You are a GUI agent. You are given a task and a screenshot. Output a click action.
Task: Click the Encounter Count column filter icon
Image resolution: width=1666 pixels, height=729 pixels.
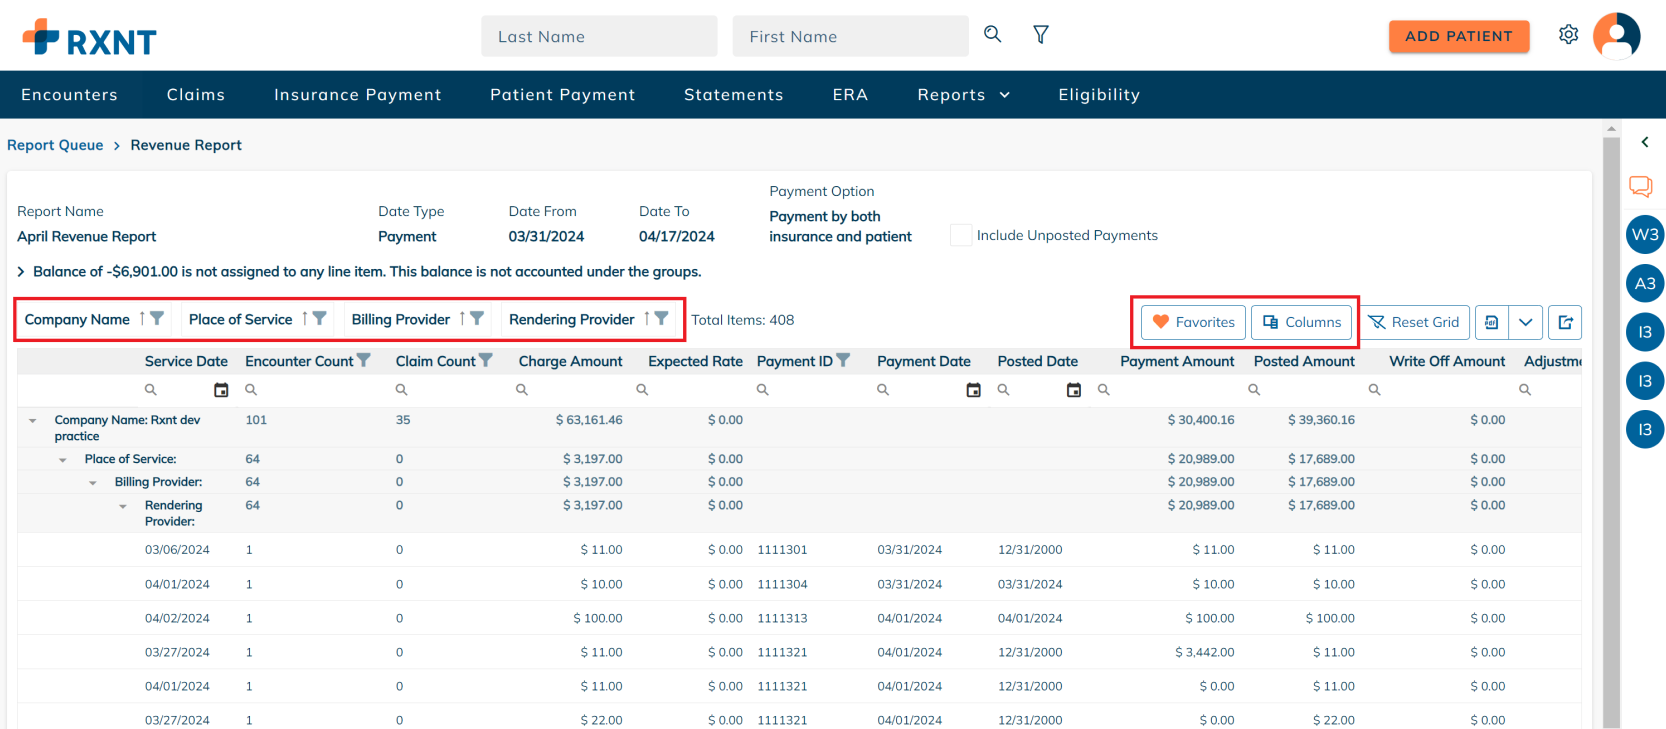click(364, 360)
